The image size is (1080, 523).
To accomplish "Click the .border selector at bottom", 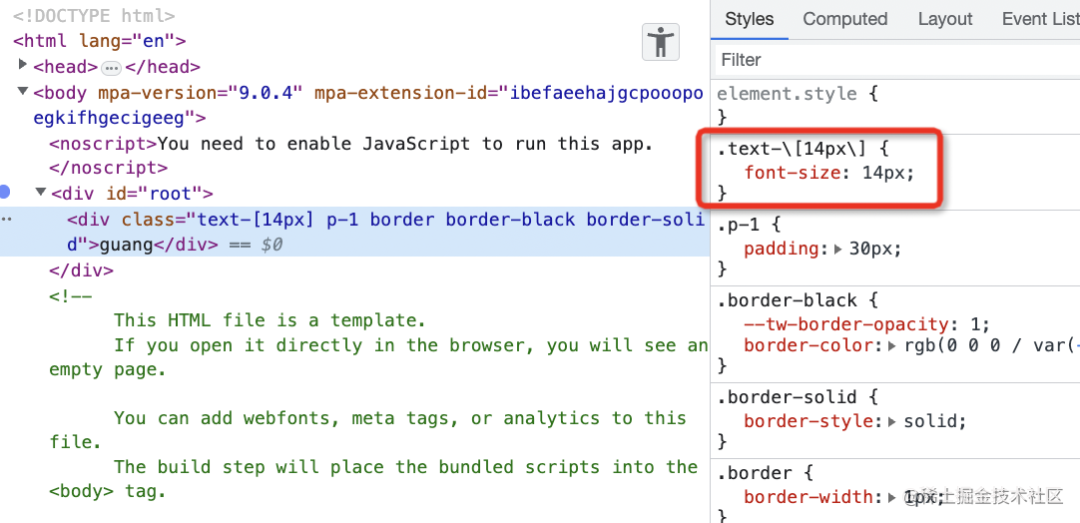I will (x=754, y=473).
